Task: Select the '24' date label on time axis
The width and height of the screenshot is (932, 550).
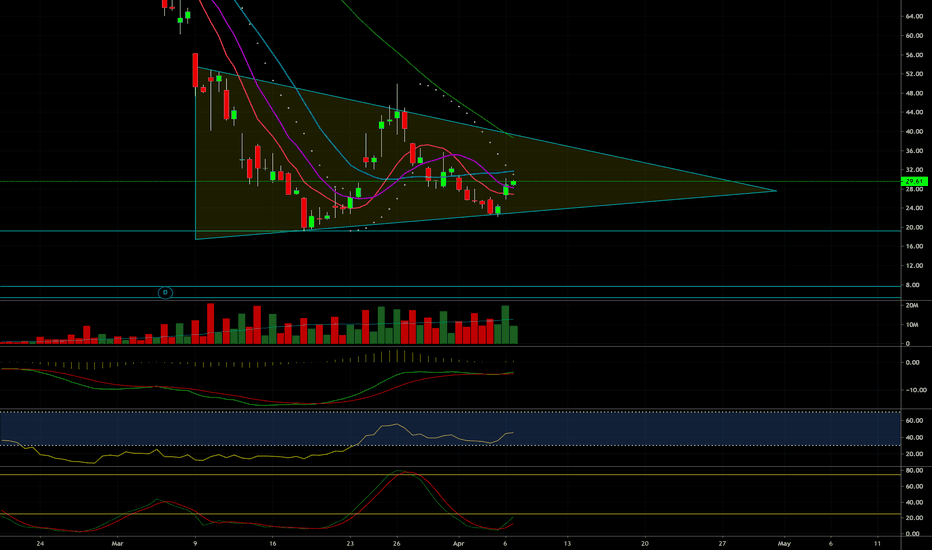Action: [40, 543]
